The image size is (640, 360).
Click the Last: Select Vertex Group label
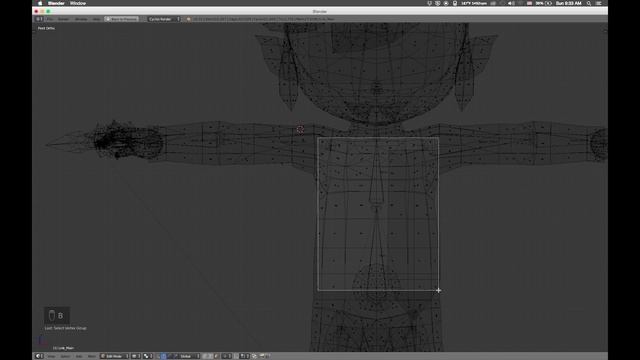(65, 328)
